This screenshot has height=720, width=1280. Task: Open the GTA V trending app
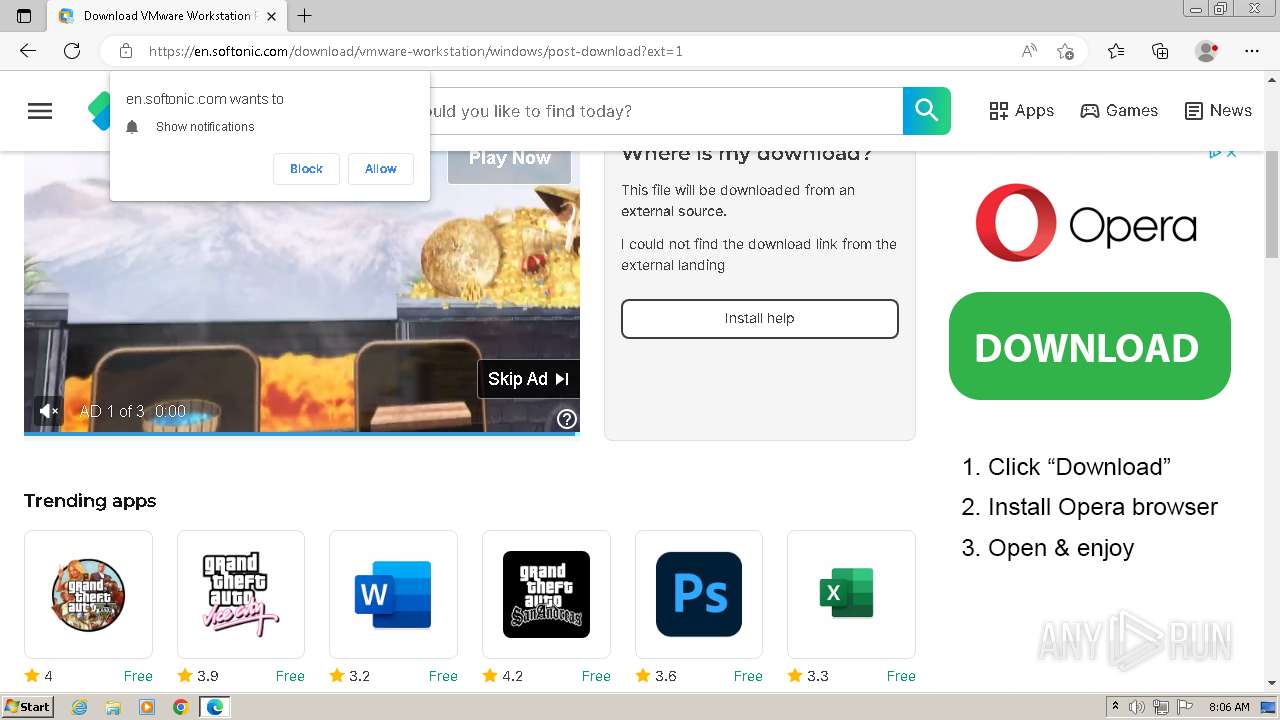point(88,594)
